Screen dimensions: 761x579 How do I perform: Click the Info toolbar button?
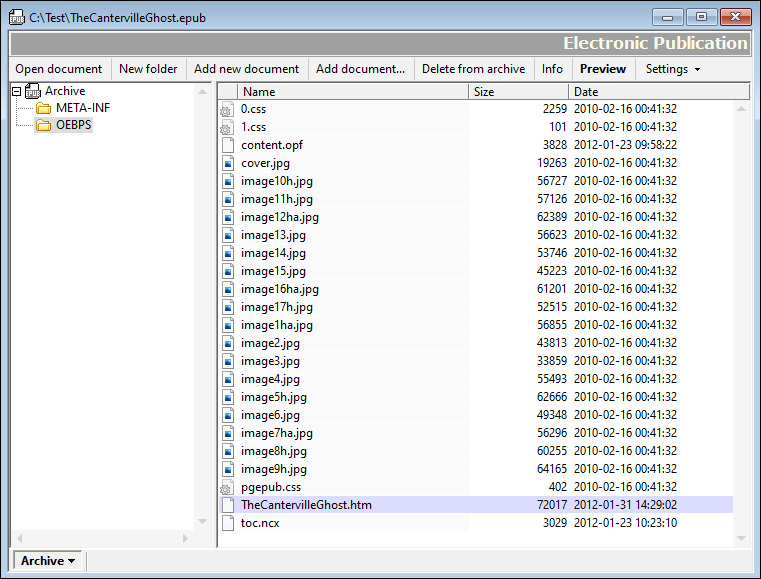(x=552, y=69)
